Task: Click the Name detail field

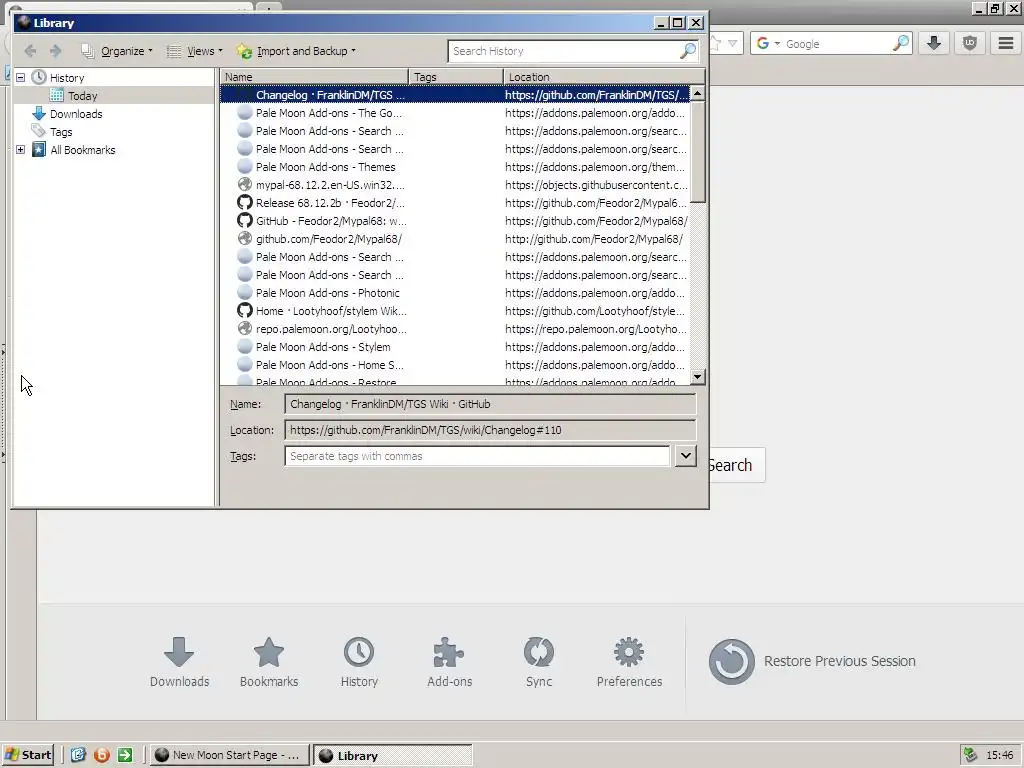Action: click(x=490, y=404)
